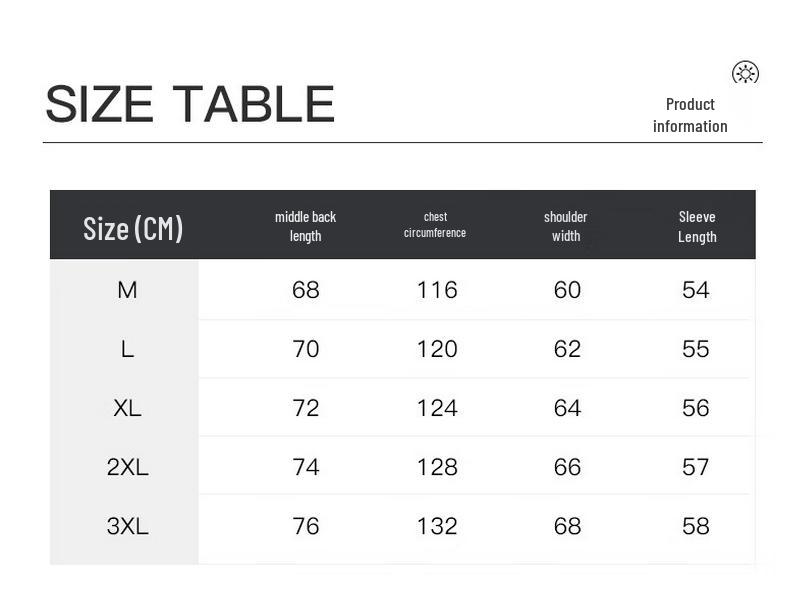
Task: Select the L size row label
Action: [x=127, y=349]
